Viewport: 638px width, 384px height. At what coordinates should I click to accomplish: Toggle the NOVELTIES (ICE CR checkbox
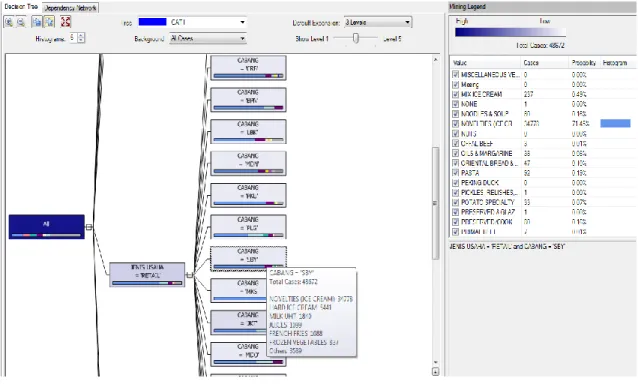click(455, 124)
